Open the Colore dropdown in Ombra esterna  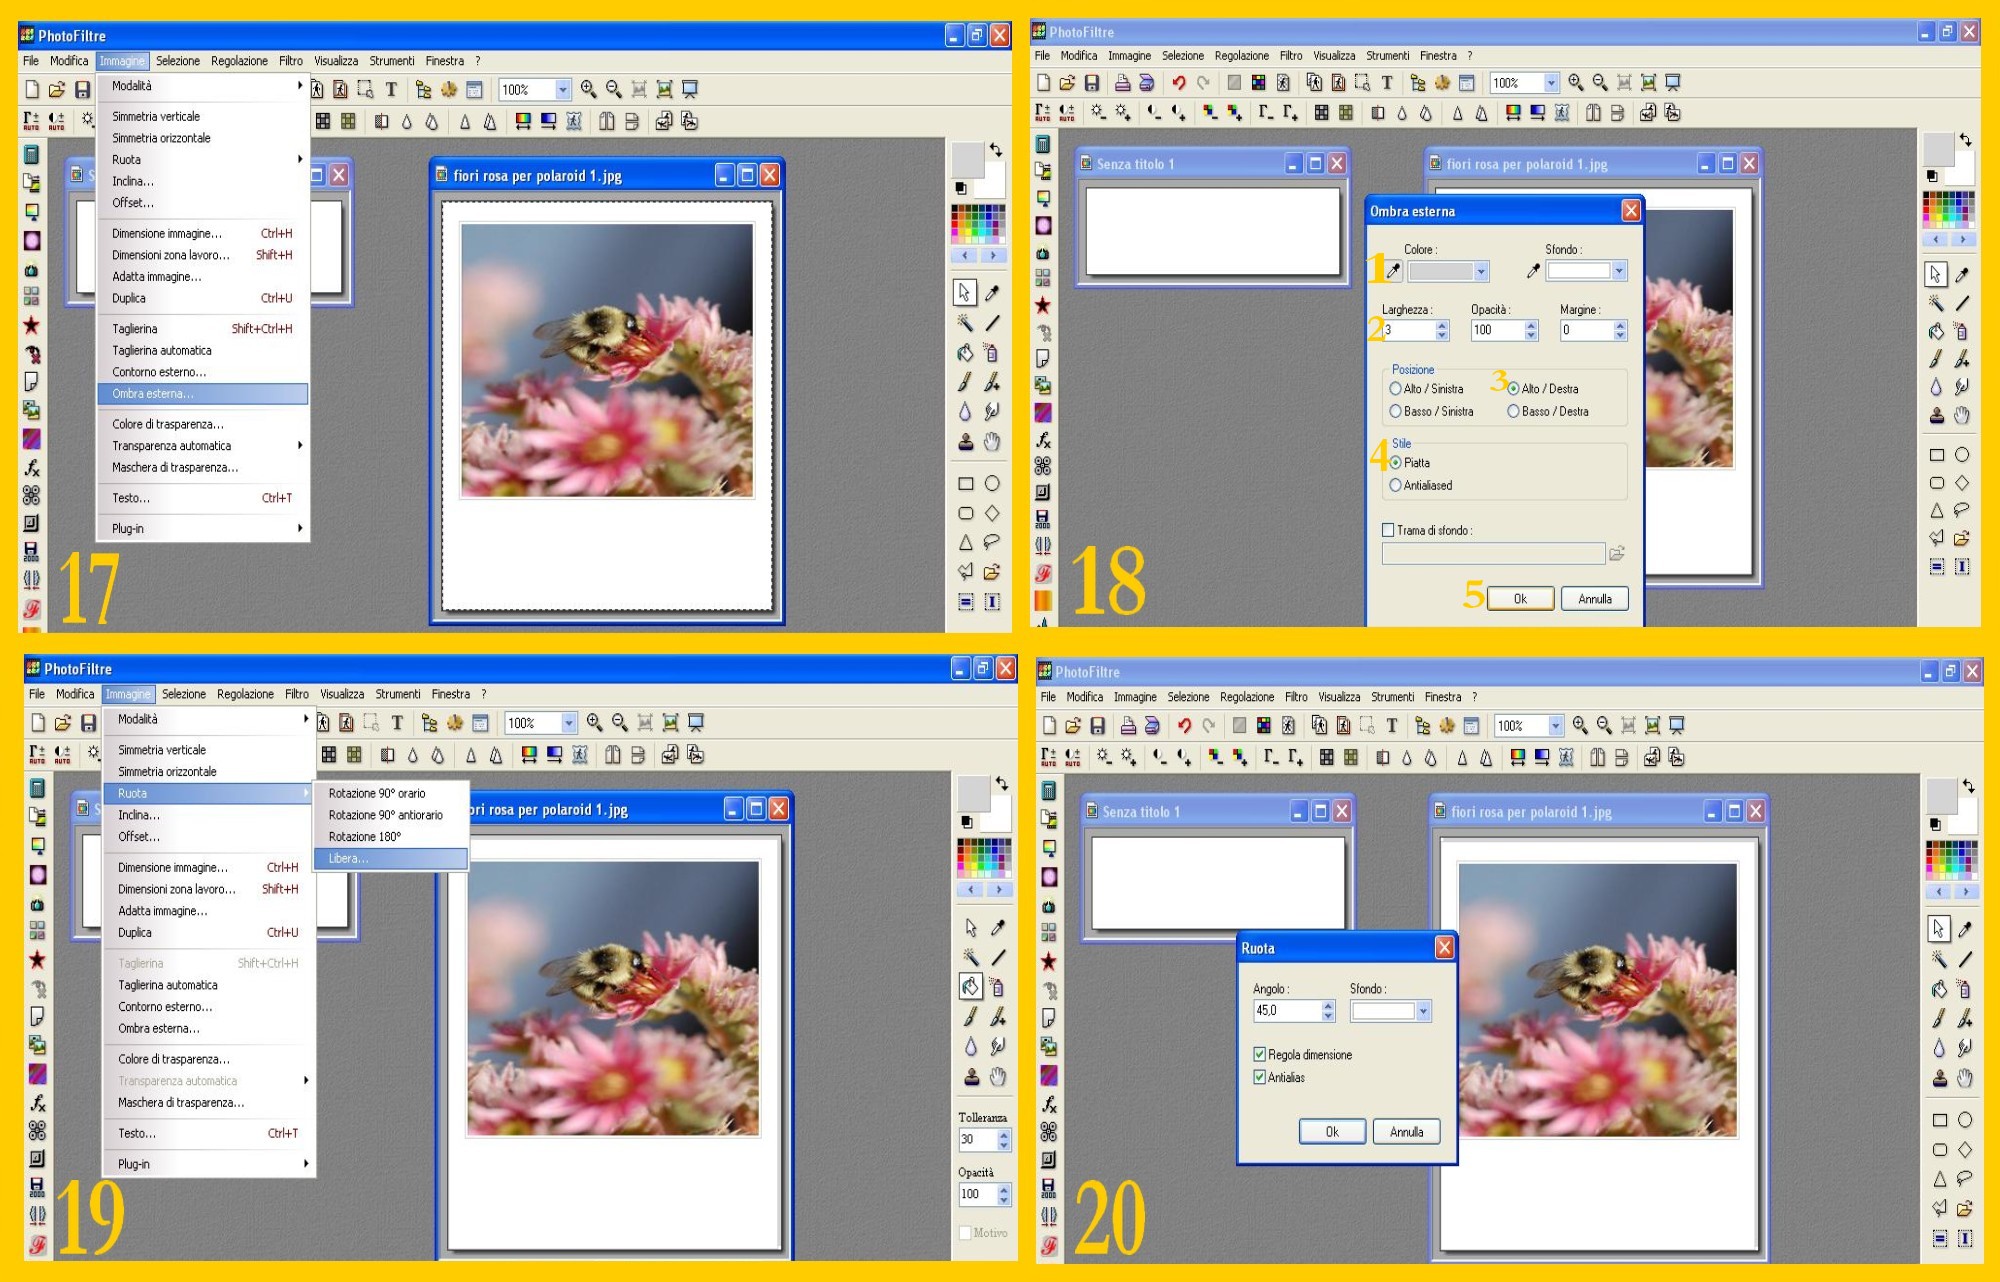point(1481,271)
